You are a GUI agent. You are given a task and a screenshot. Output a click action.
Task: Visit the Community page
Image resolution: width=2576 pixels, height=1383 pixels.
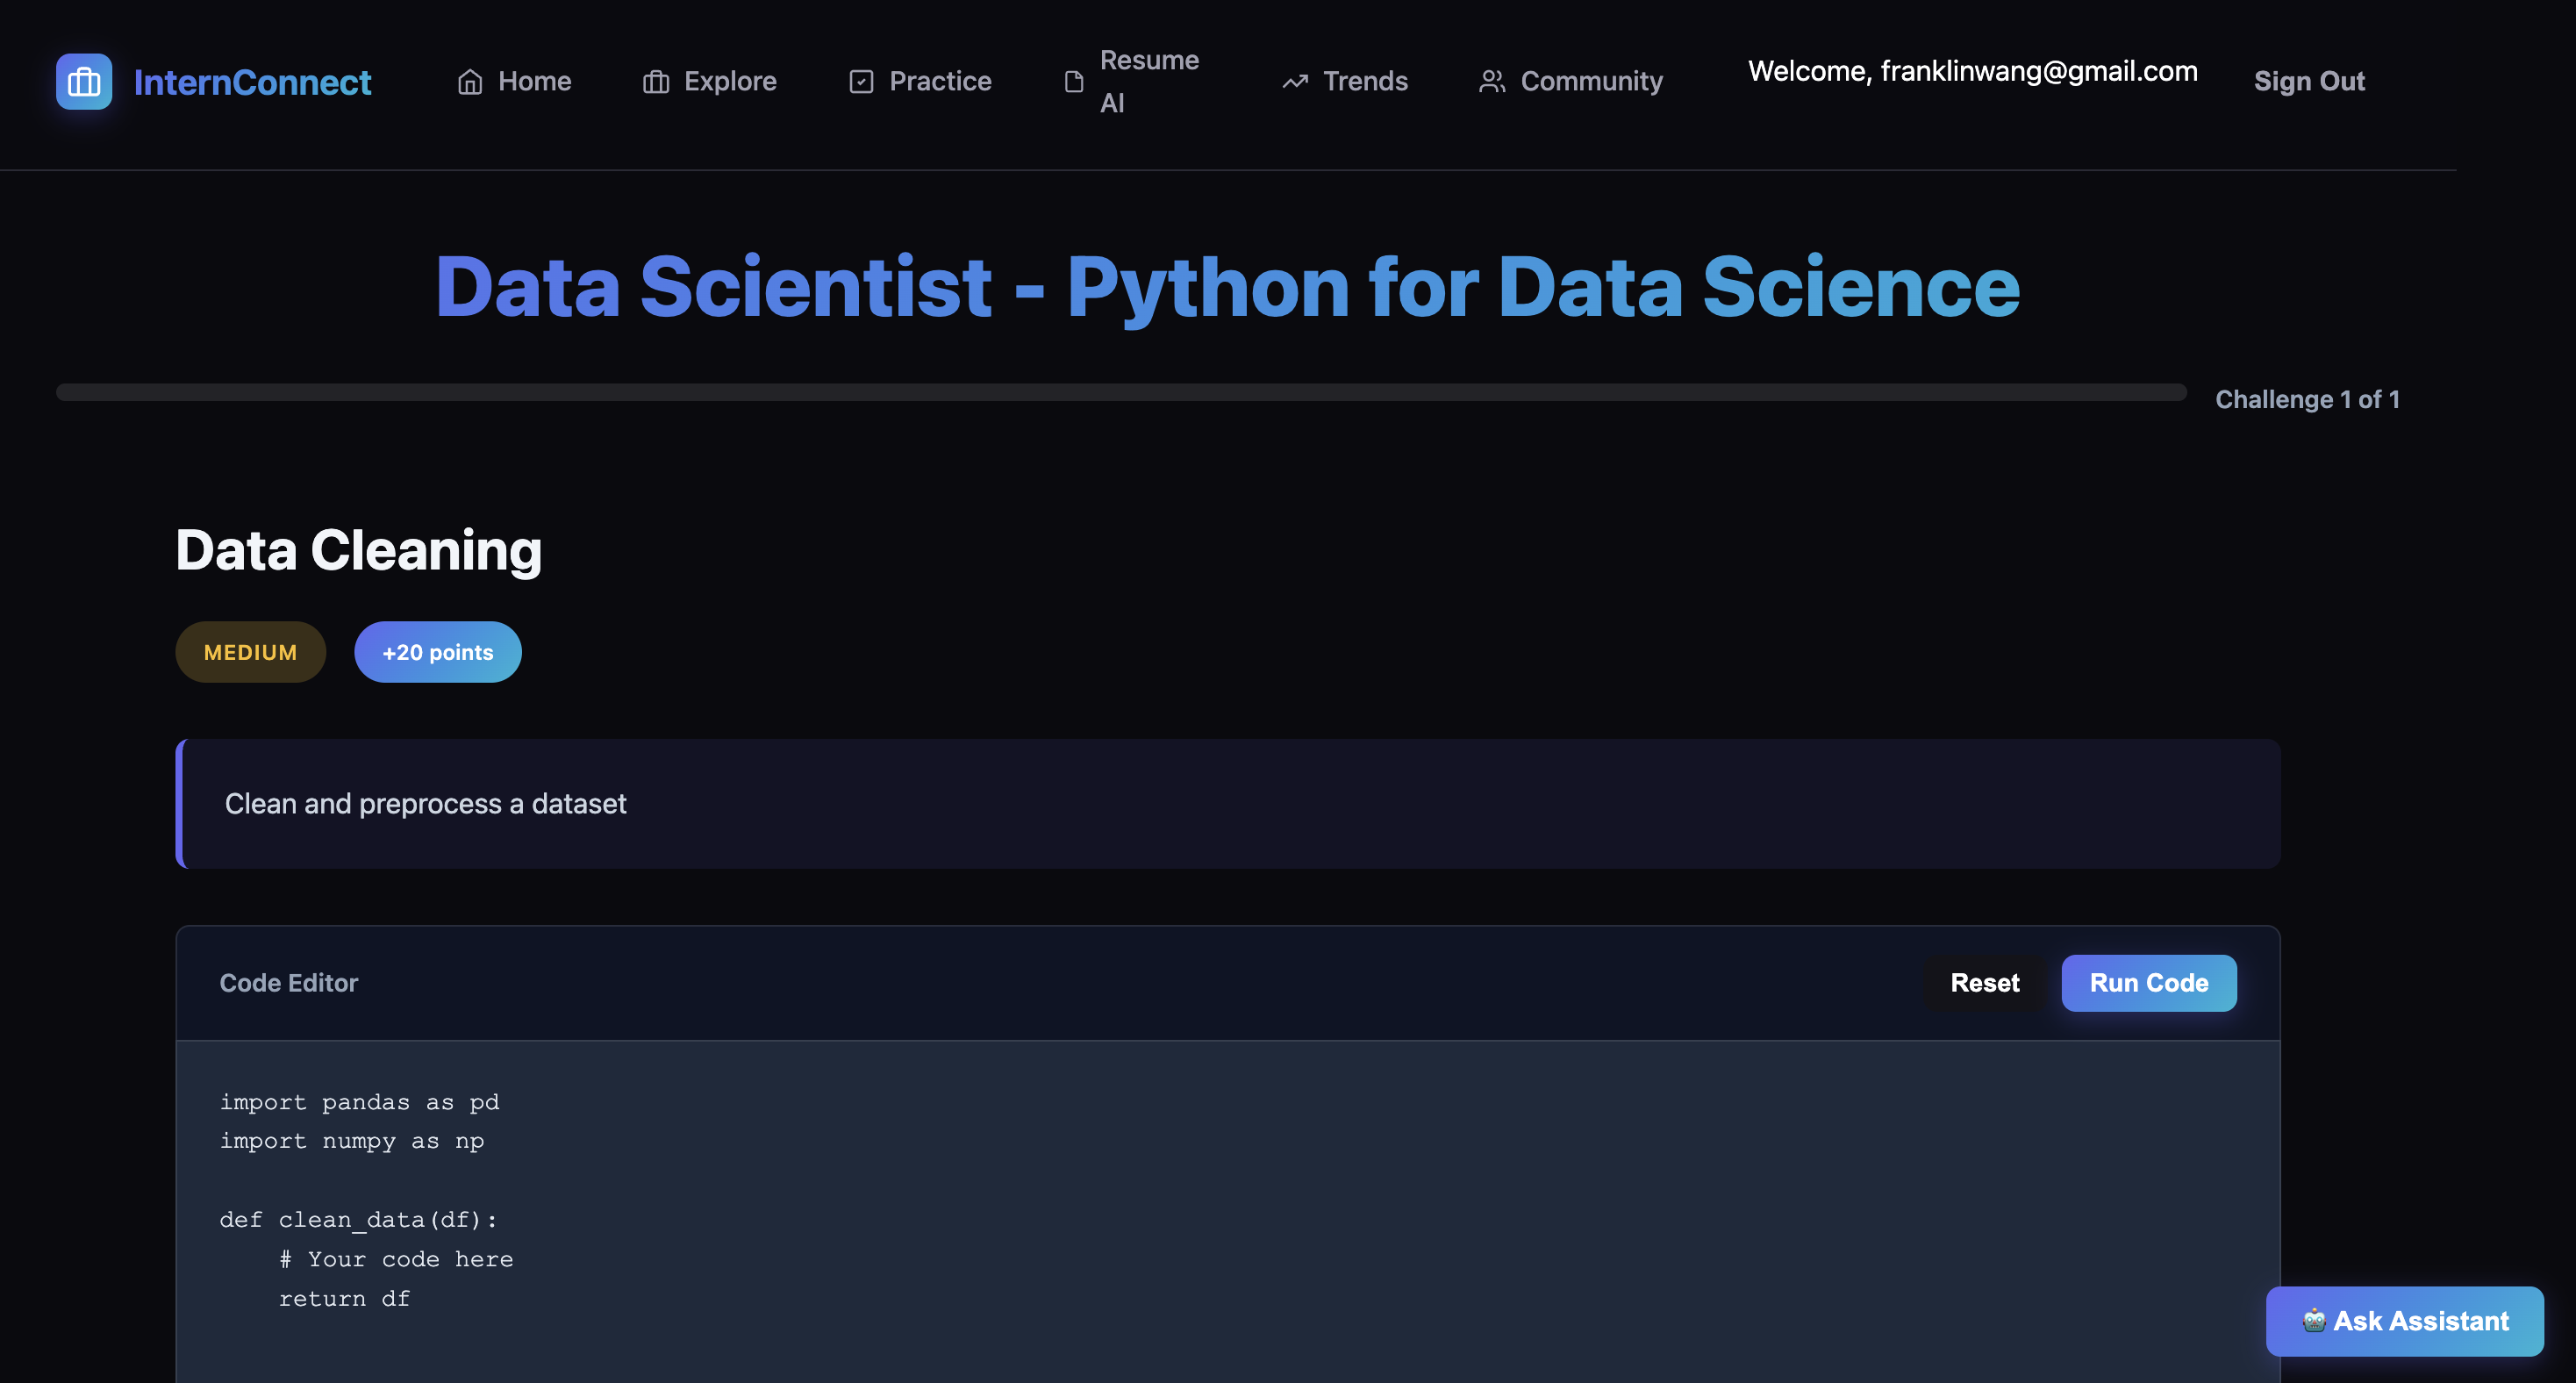point(1590,81)
